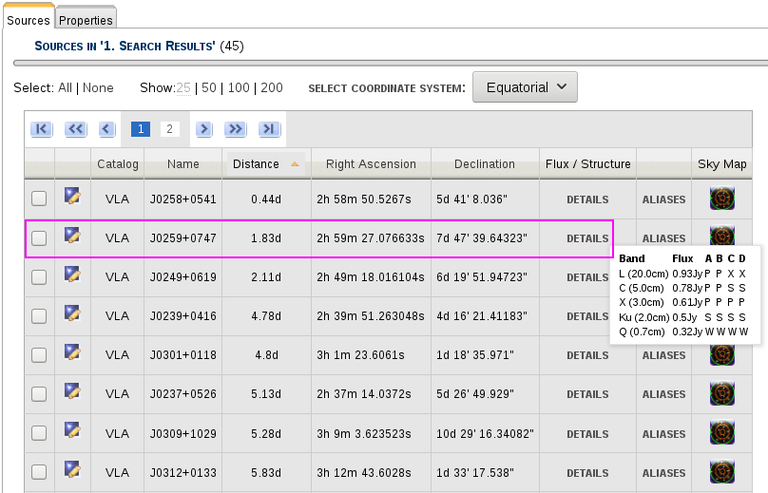Image resolution: width=768 pixels, height=493 pixels.
Task: Open the Equatorial coordinate system dropdown
Action: pyautogui.click(x=524, y=87)
